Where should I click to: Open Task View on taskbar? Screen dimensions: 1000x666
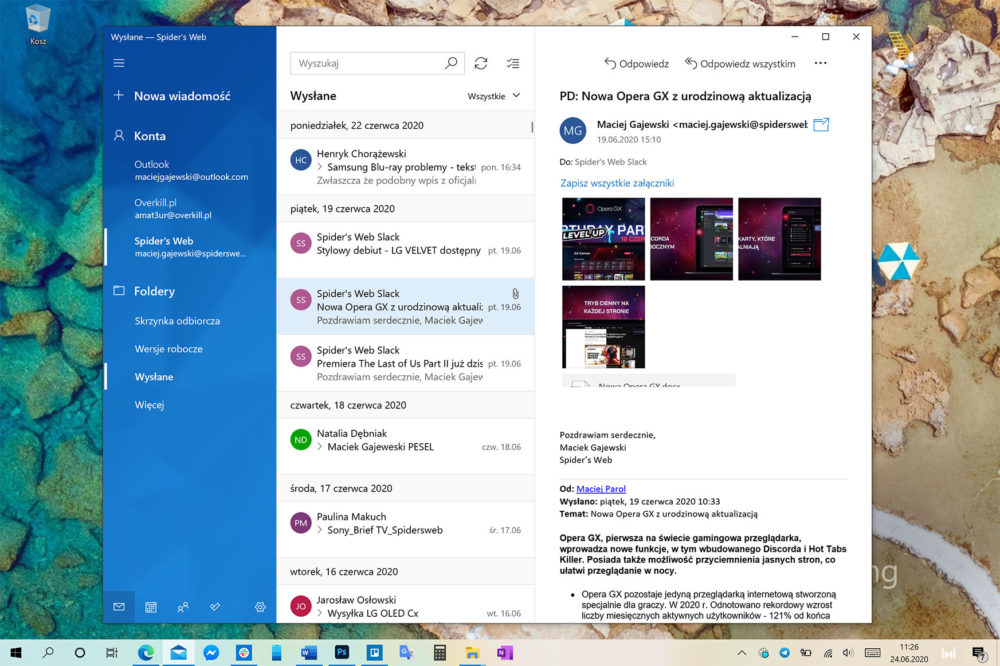[x=112, y=653]
